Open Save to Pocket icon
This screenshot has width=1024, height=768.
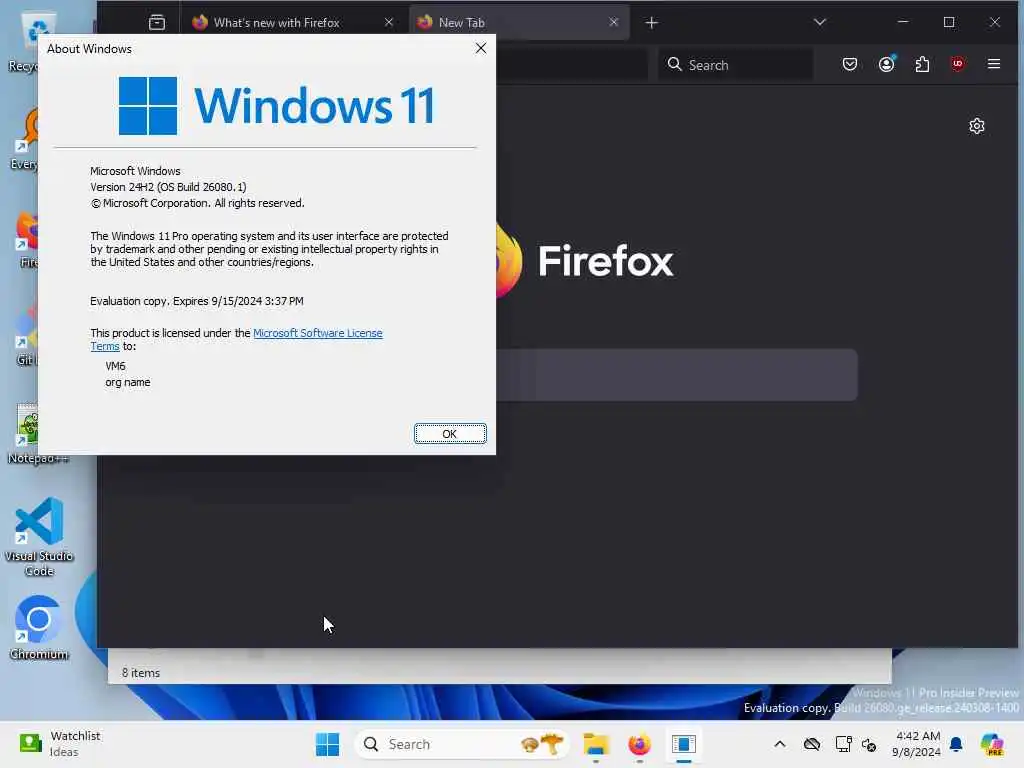pos(850,64)
